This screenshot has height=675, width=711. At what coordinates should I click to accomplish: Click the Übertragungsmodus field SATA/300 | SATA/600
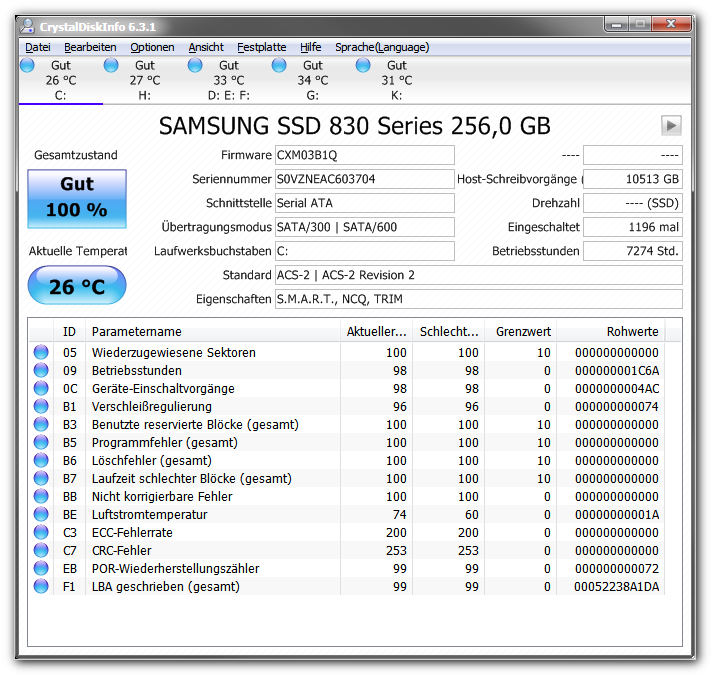tap(365, 227)
